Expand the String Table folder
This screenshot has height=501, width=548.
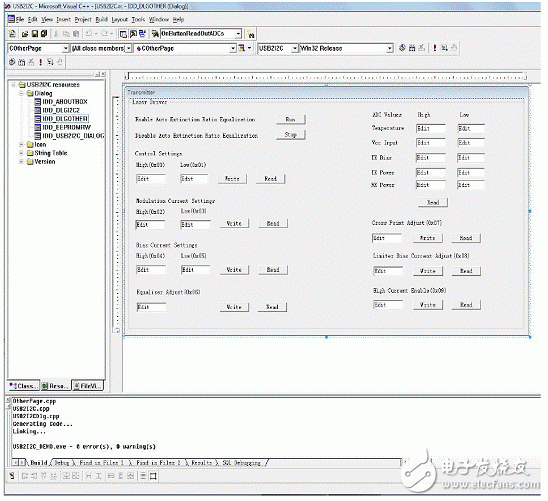pyautogui.click(x=21, y=153)
